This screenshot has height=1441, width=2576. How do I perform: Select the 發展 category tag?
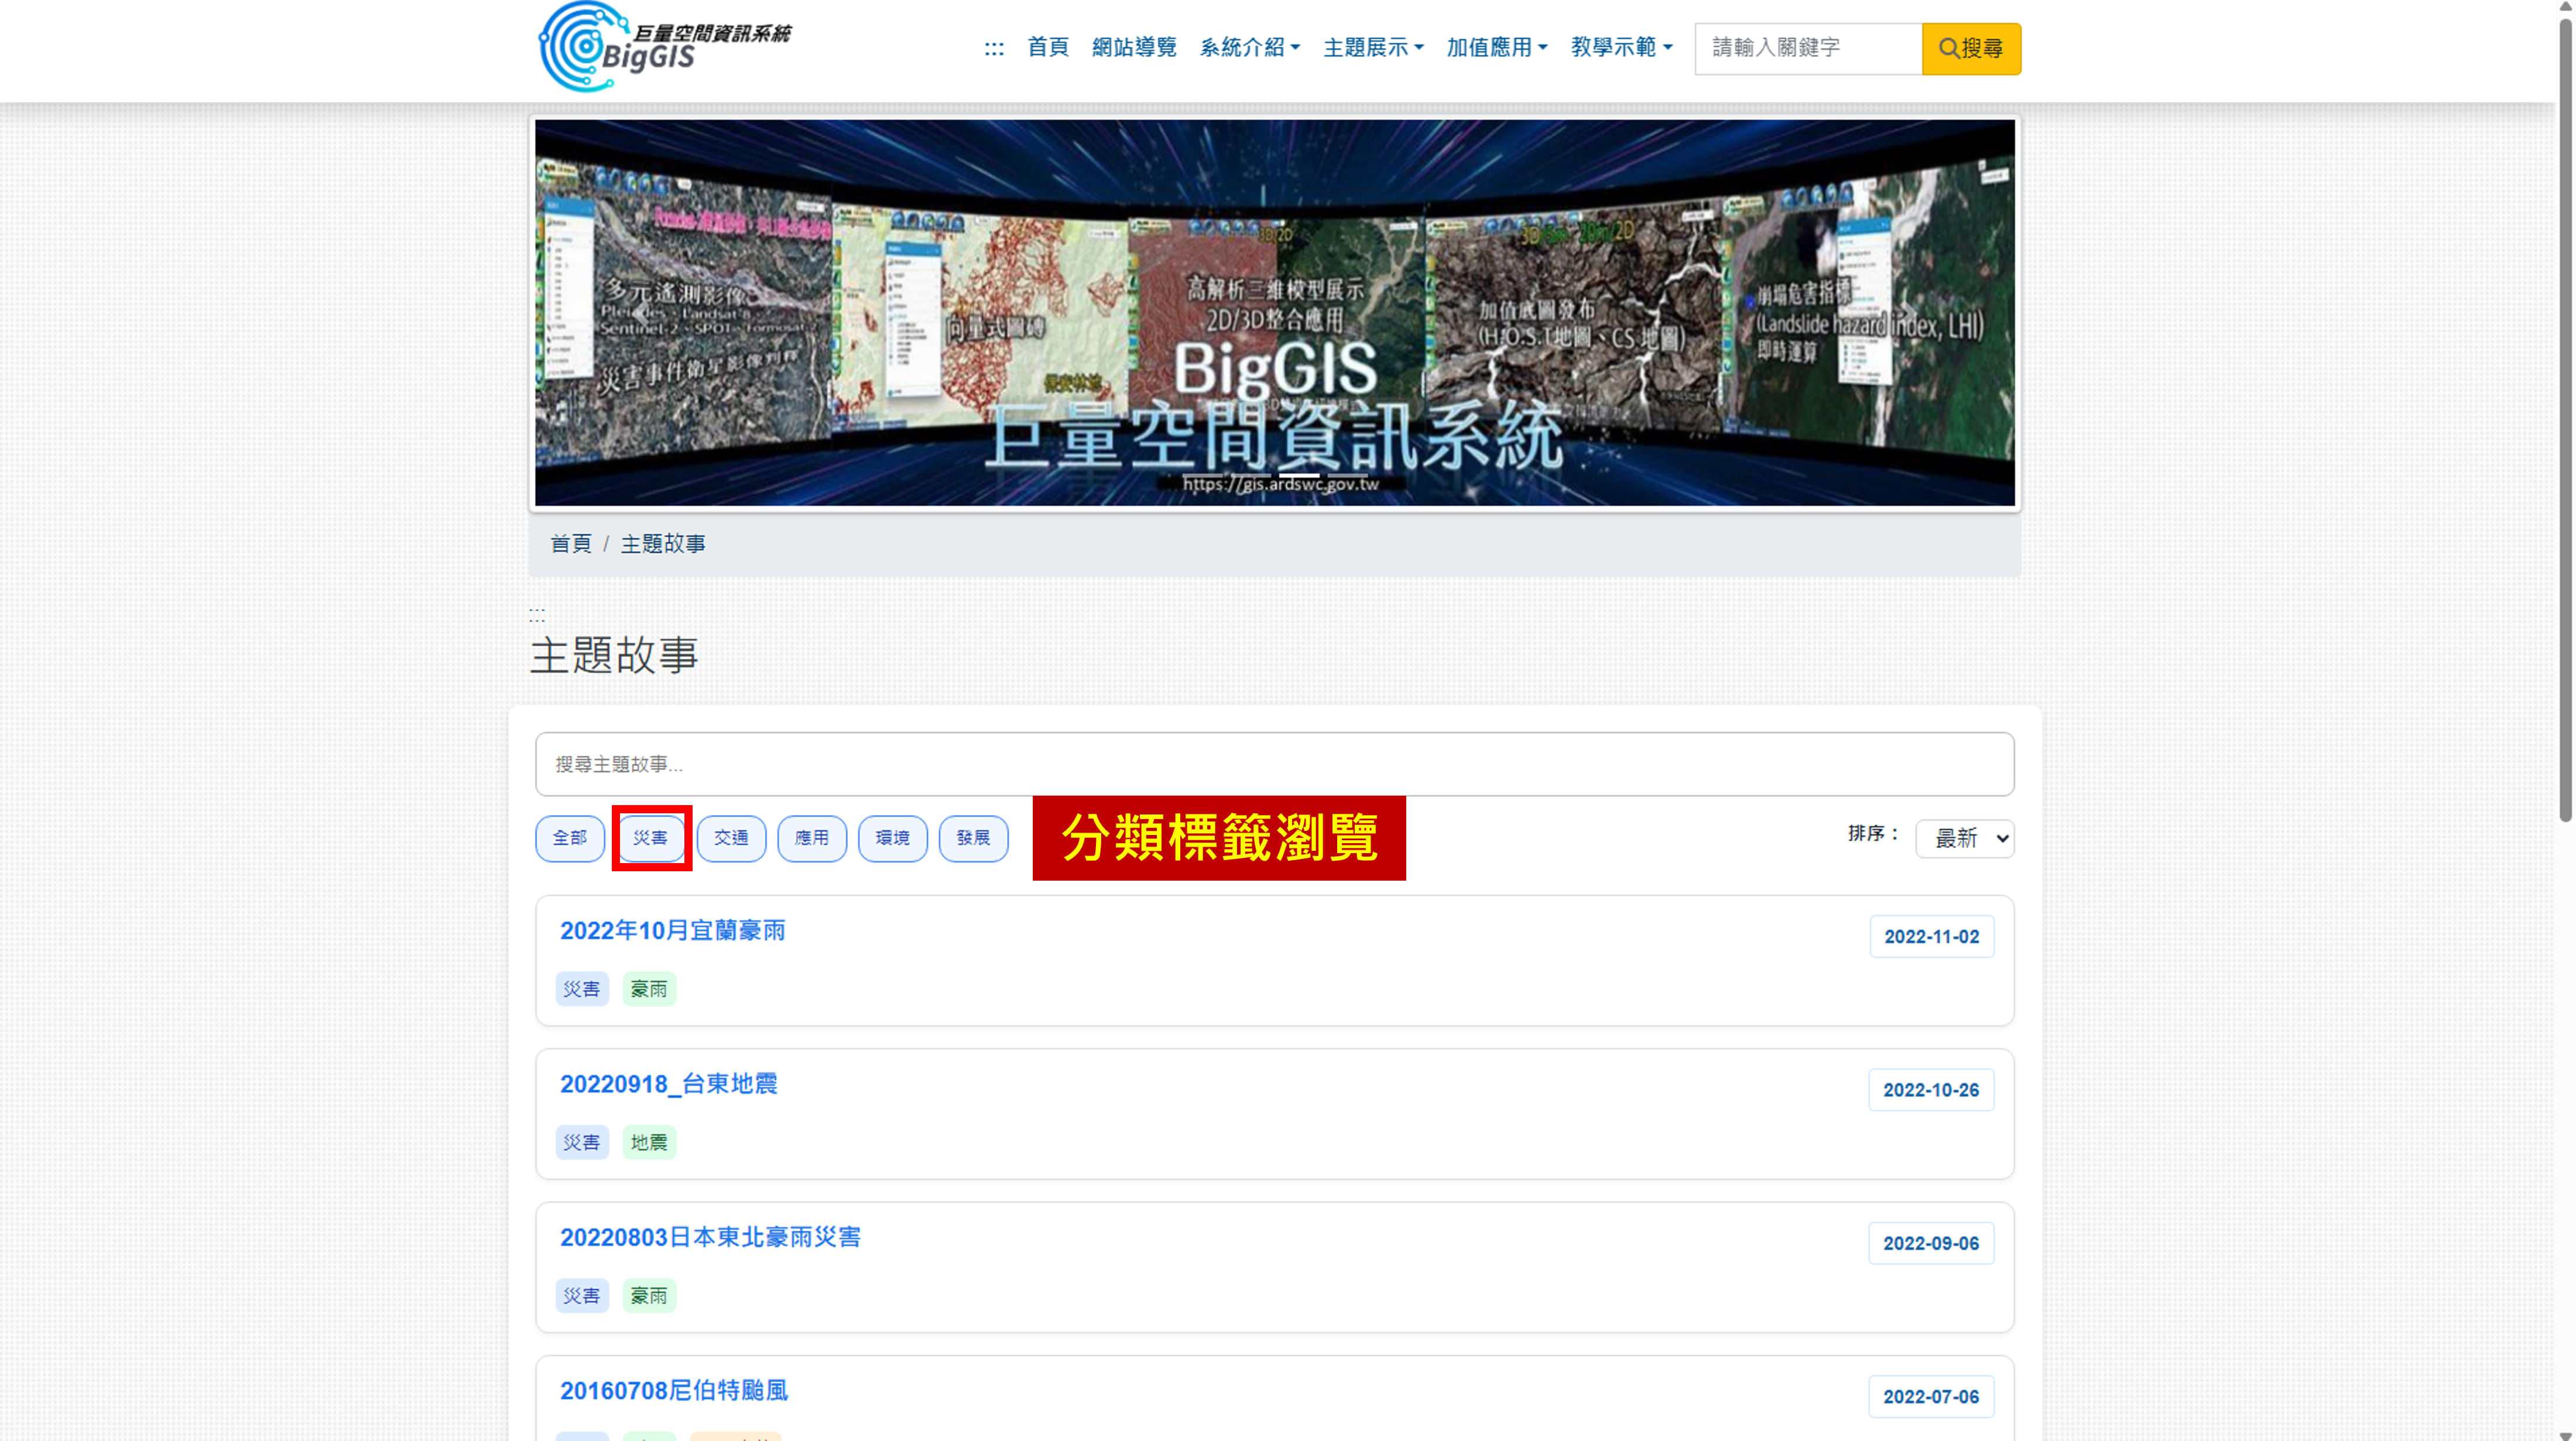pos(972,837)
